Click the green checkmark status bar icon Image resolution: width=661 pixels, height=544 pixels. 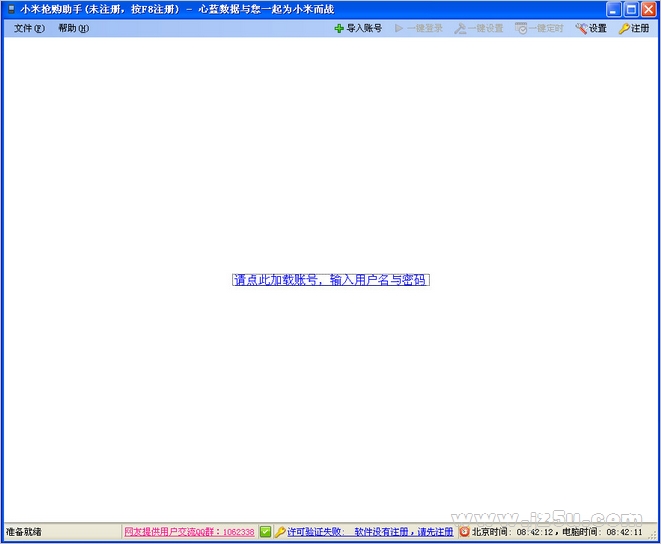[265, 532]
